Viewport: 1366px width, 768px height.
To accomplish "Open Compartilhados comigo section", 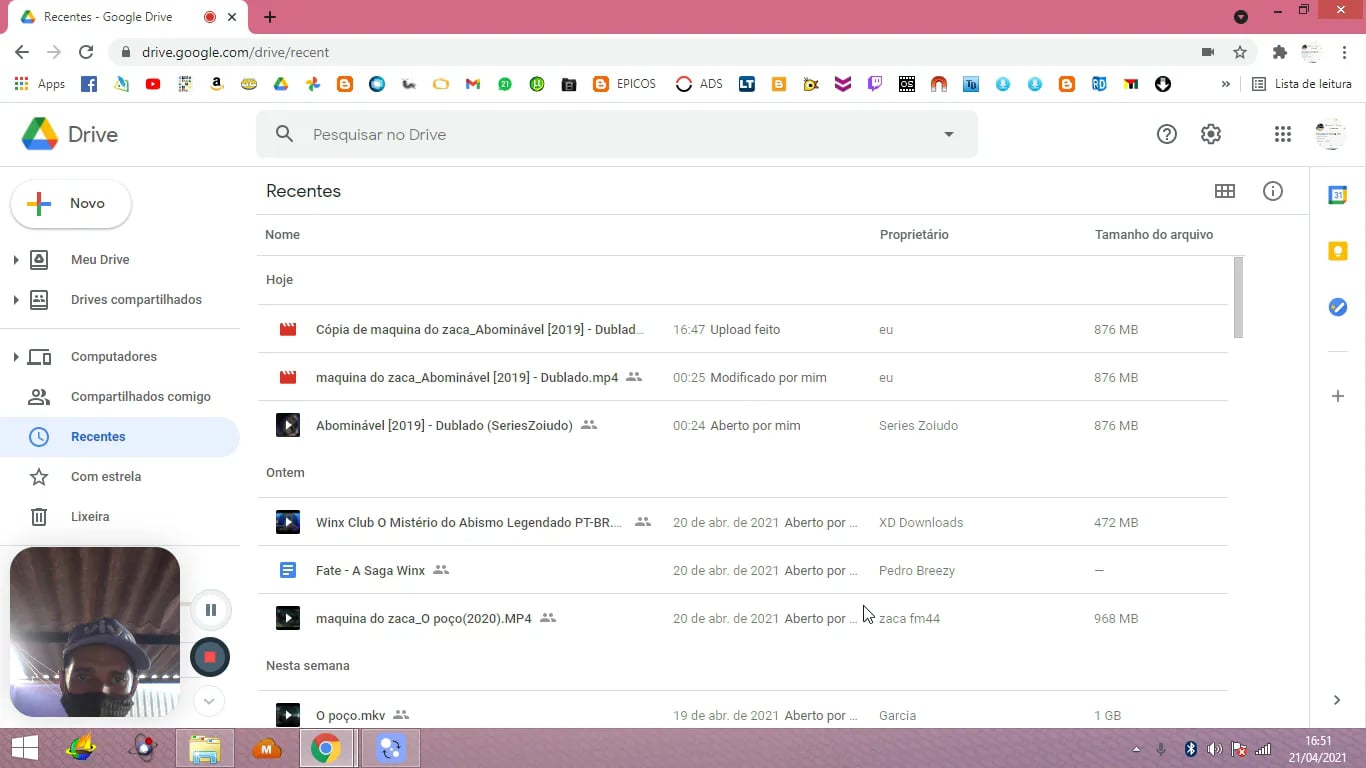I will pos(120,397).
